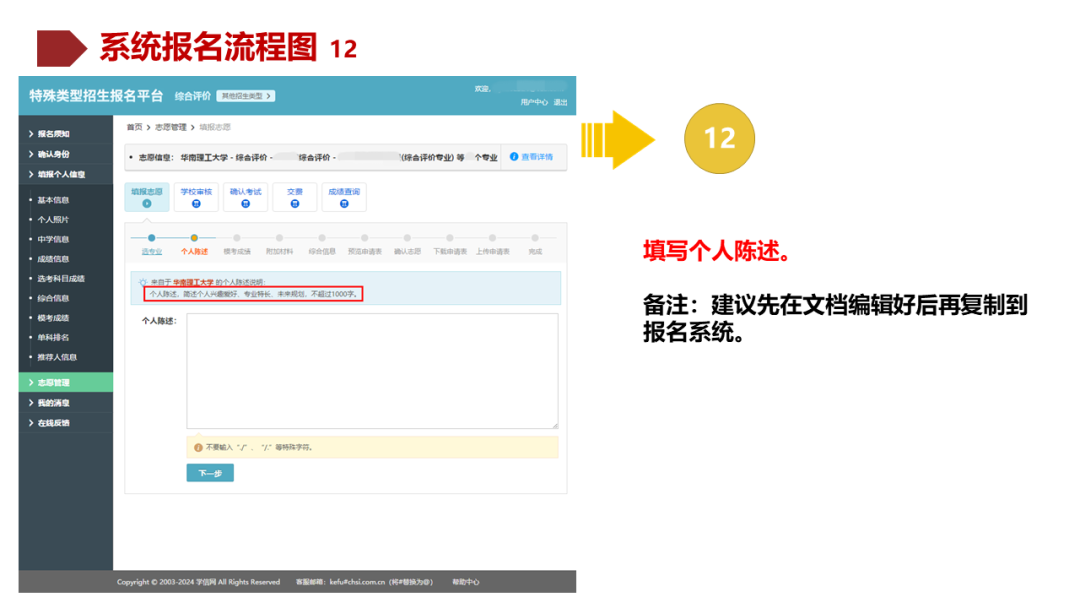Image resolution: width=1080 pixels, height=608 pixels.
Task: Expand the 确认身份 sidebar section
Action: [65, 154]
